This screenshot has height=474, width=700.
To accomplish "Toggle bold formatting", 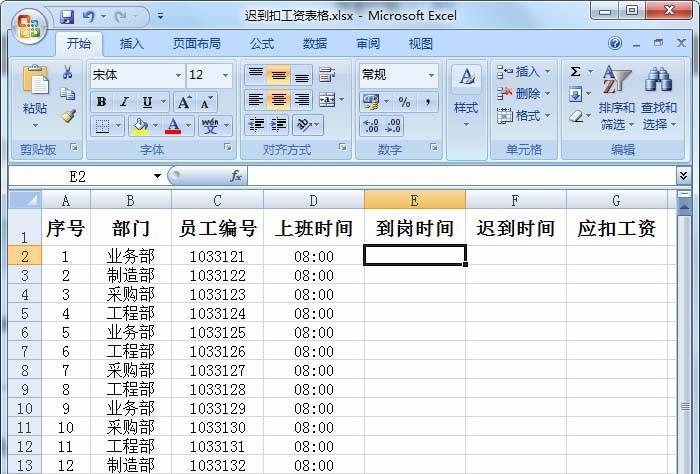I will (x=101, y=102).
